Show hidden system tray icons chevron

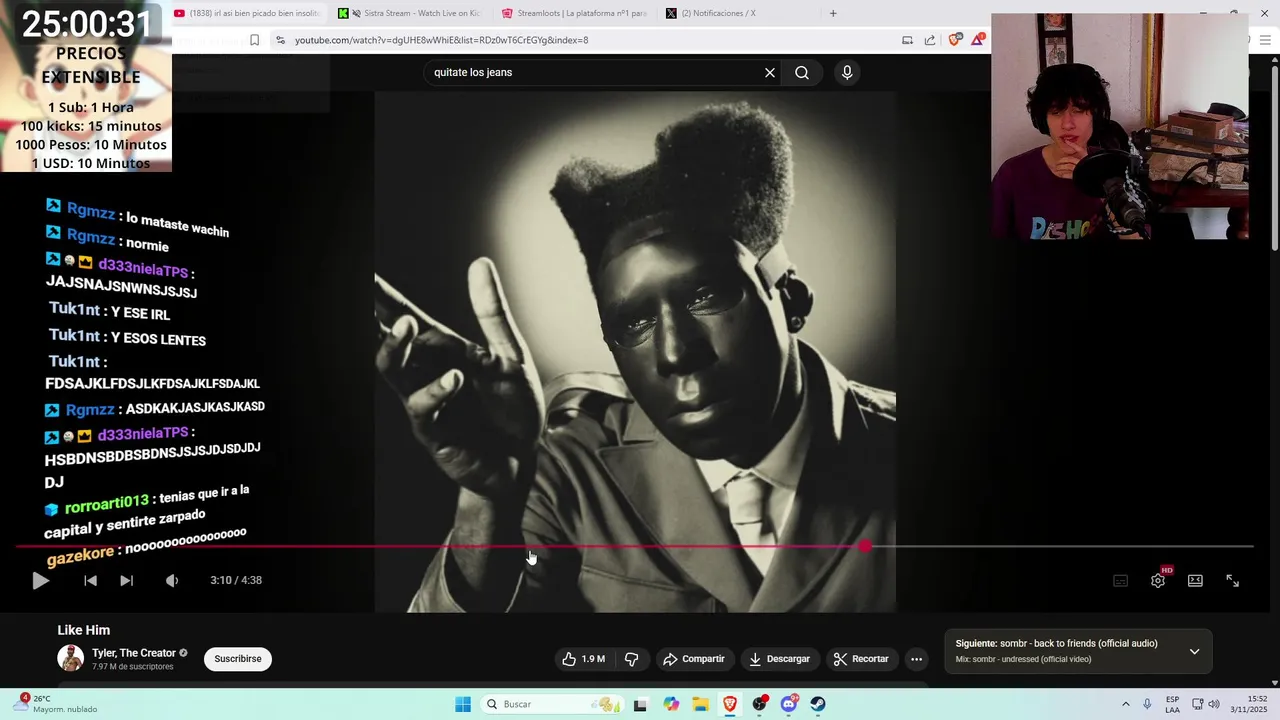pyautogui.click(x=1125, y=704)
